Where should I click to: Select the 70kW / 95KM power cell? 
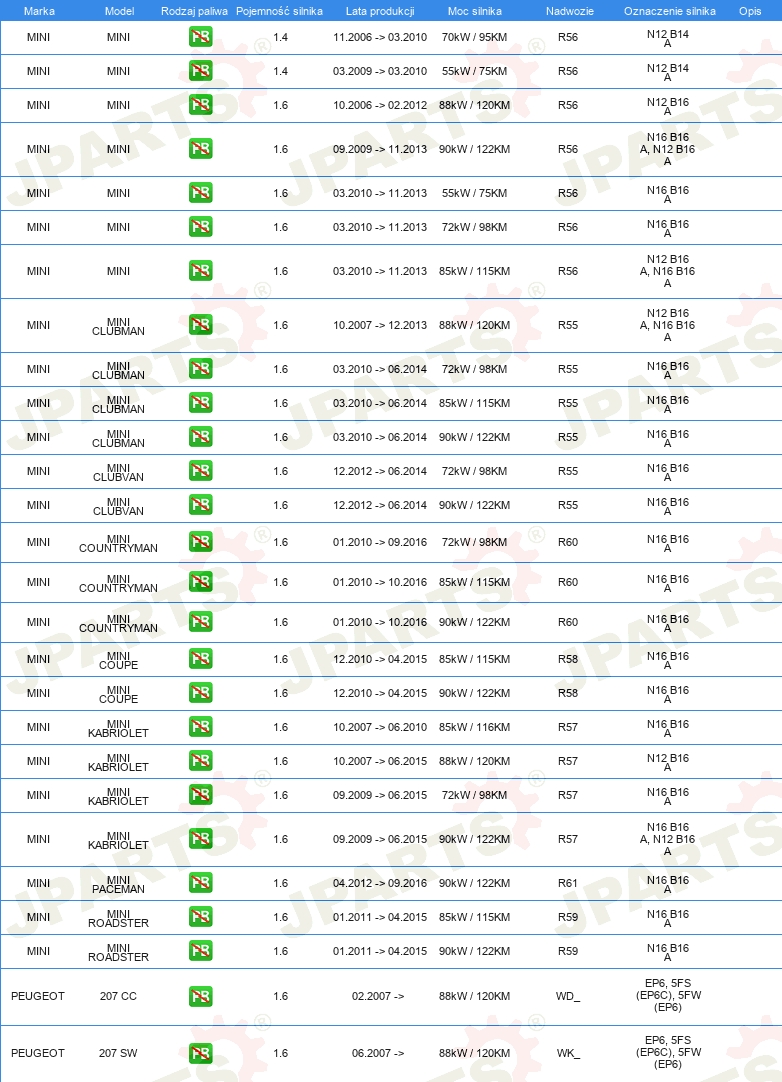tap(474, 37)
